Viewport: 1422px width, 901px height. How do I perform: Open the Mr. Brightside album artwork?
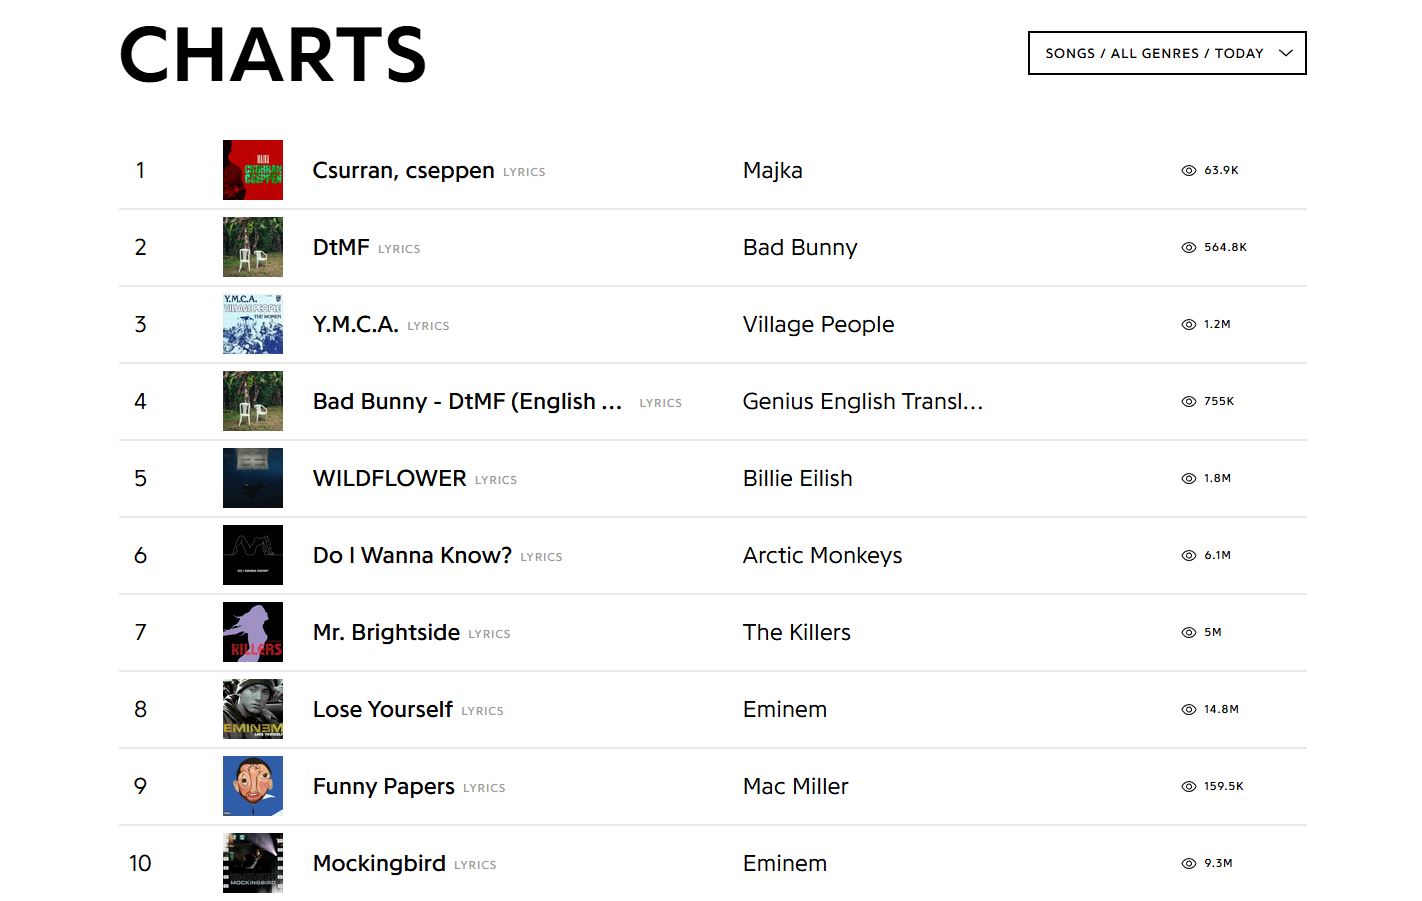(x=253, y=632)
